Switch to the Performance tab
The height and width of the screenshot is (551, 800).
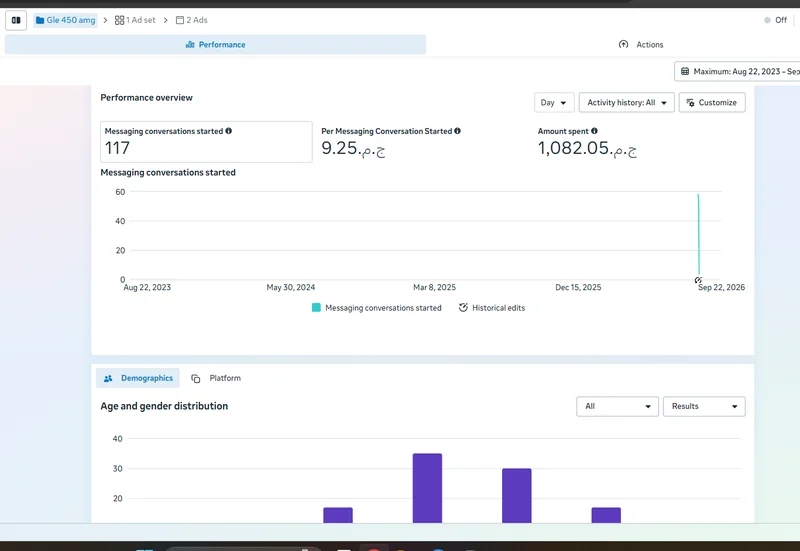coord(215,45)
